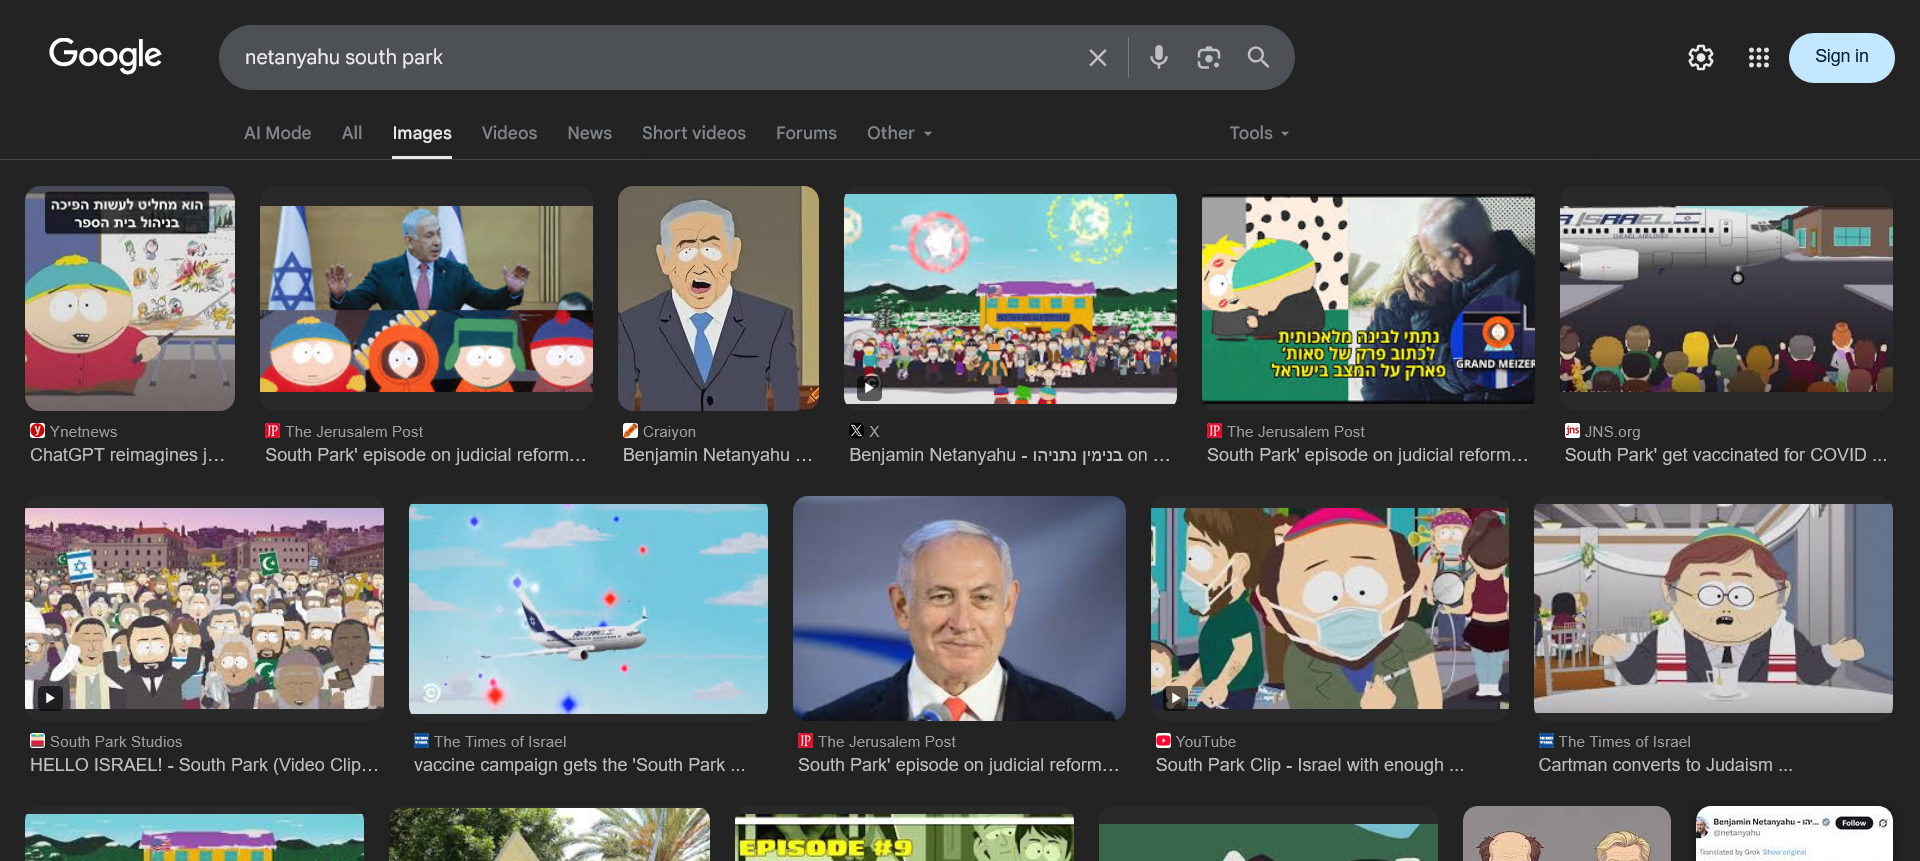Open the Cartman converts to Judaism thumbnail
Screen dimensions: 1920x861
click(x=1713, y=608)
